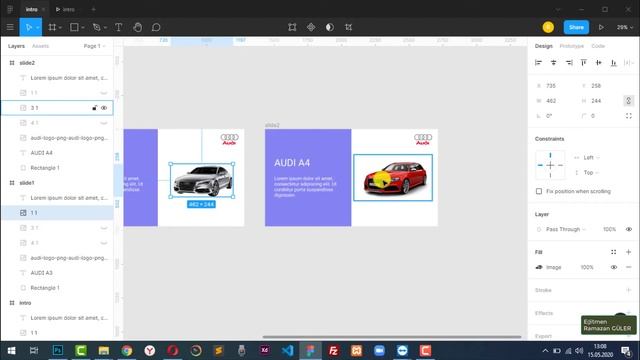This screenshot has width=640, height=360.
Task: Select the Frame tool
Action: [52, 27]
